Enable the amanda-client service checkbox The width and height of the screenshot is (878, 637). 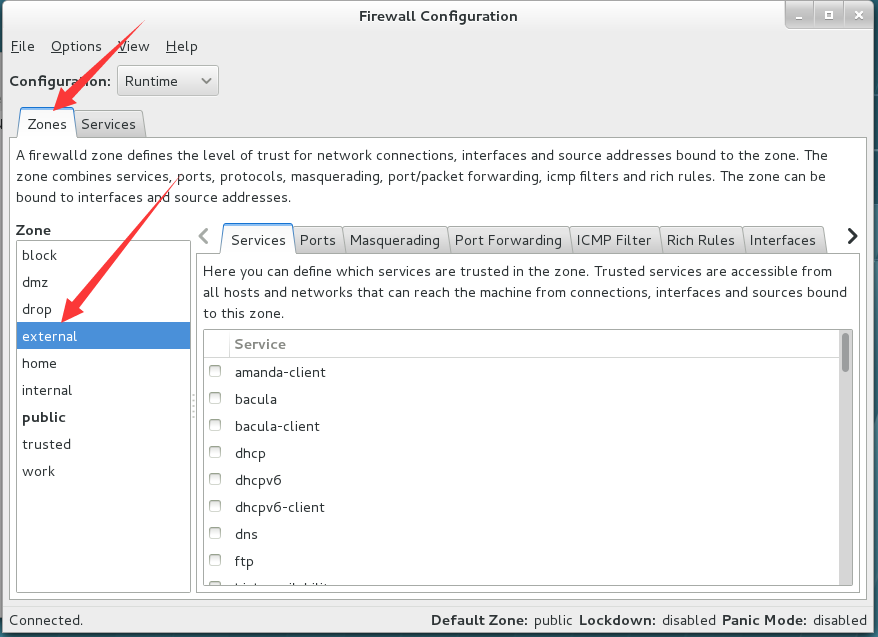pyautogui.click(x=215, y=371)
